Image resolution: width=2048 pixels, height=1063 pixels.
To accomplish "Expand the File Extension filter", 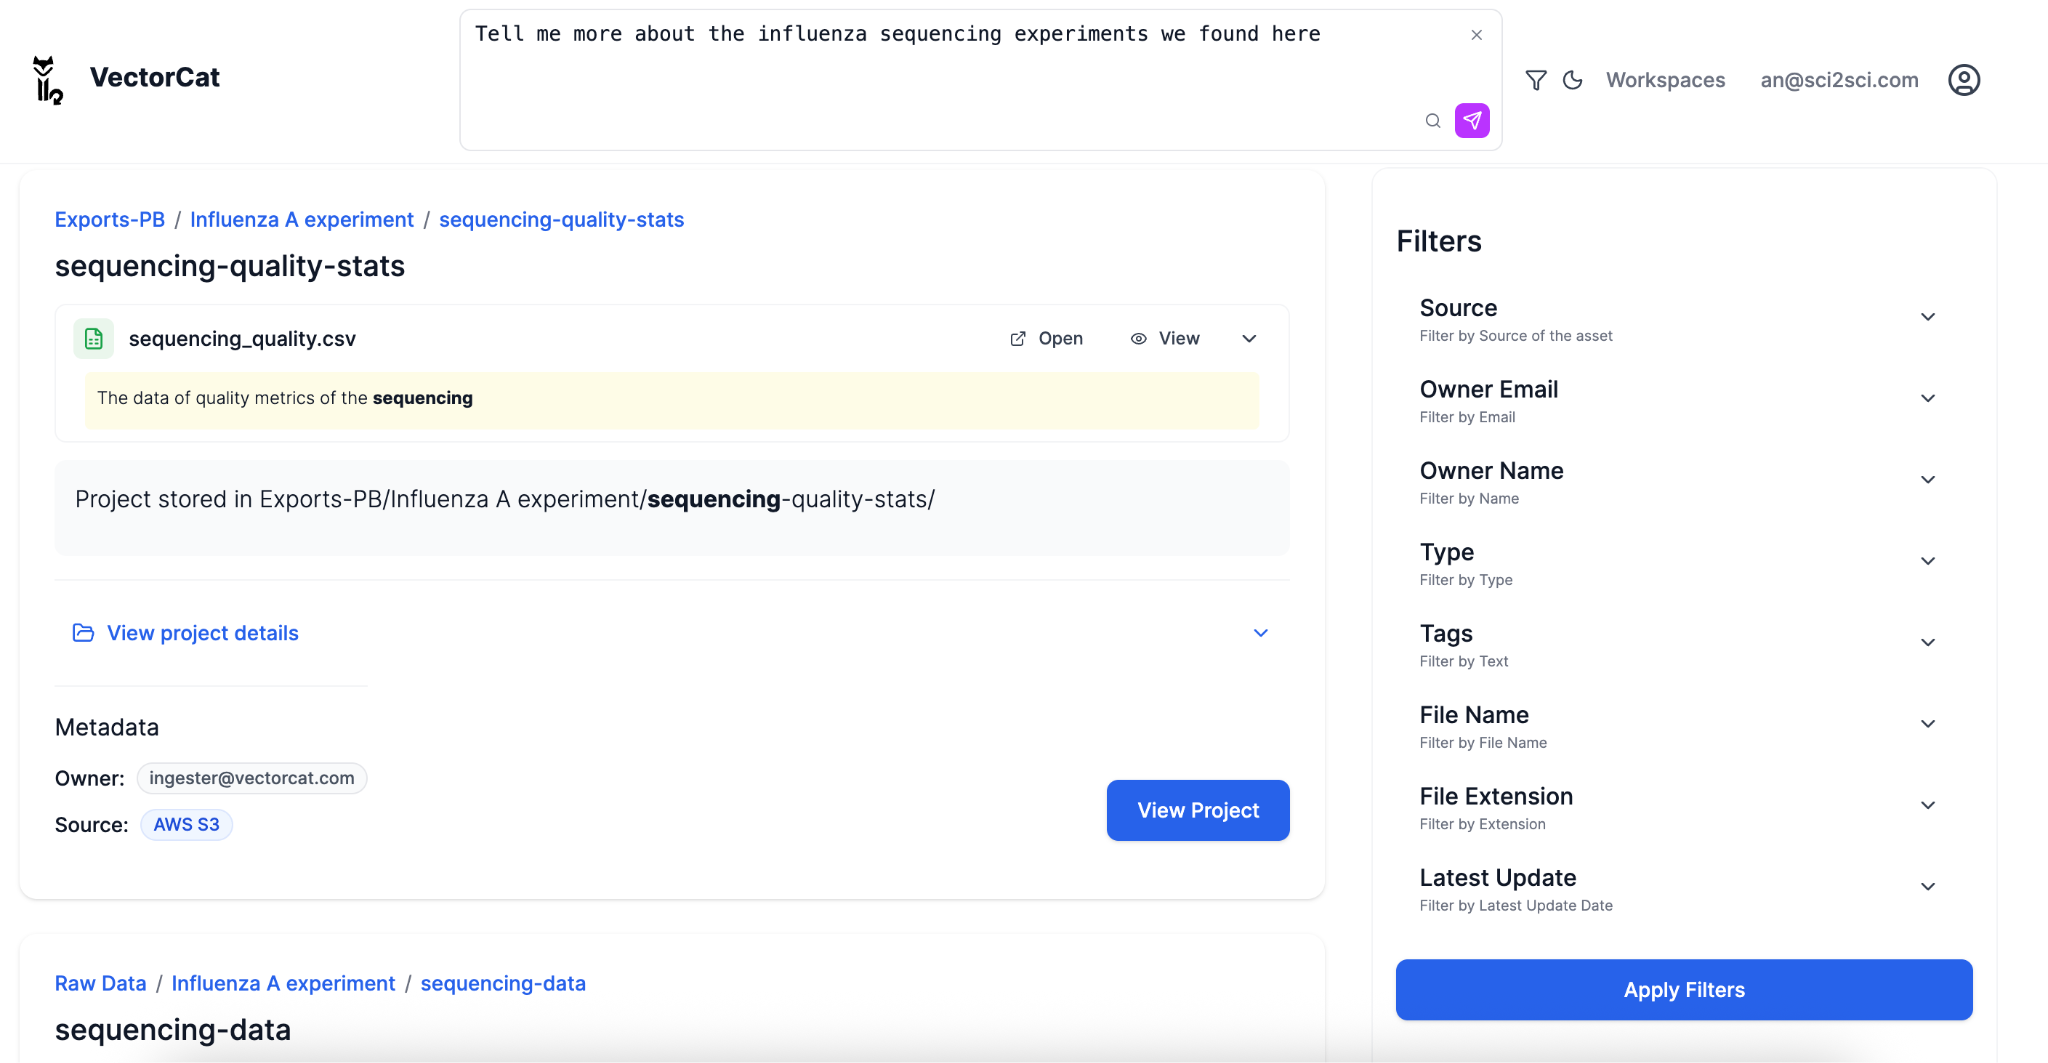I will tap(1928, 806).
